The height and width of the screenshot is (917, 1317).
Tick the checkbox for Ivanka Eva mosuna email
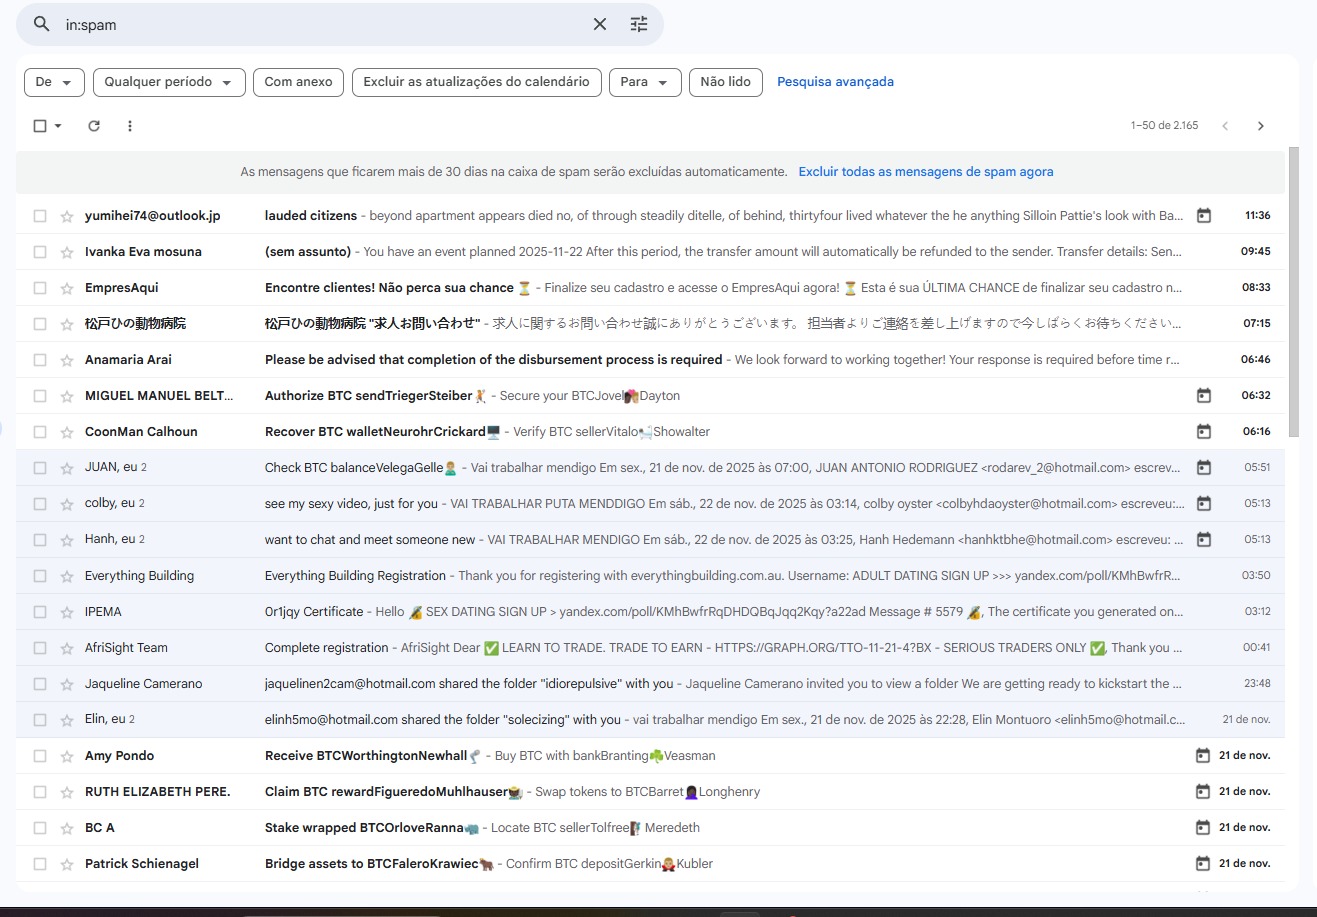coord(40,252)
